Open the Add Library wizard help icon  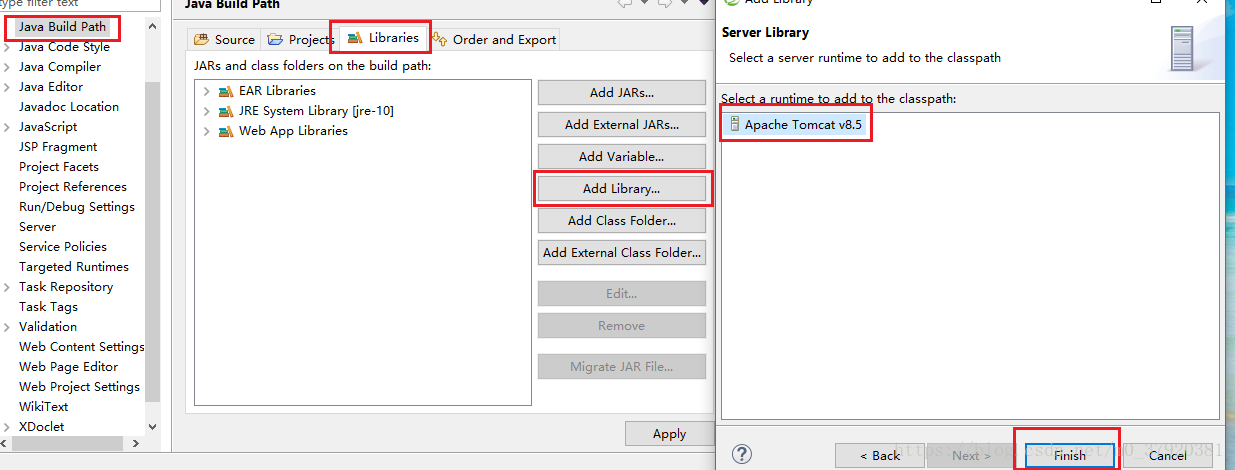pyautogui.click(x=742, y=455)
